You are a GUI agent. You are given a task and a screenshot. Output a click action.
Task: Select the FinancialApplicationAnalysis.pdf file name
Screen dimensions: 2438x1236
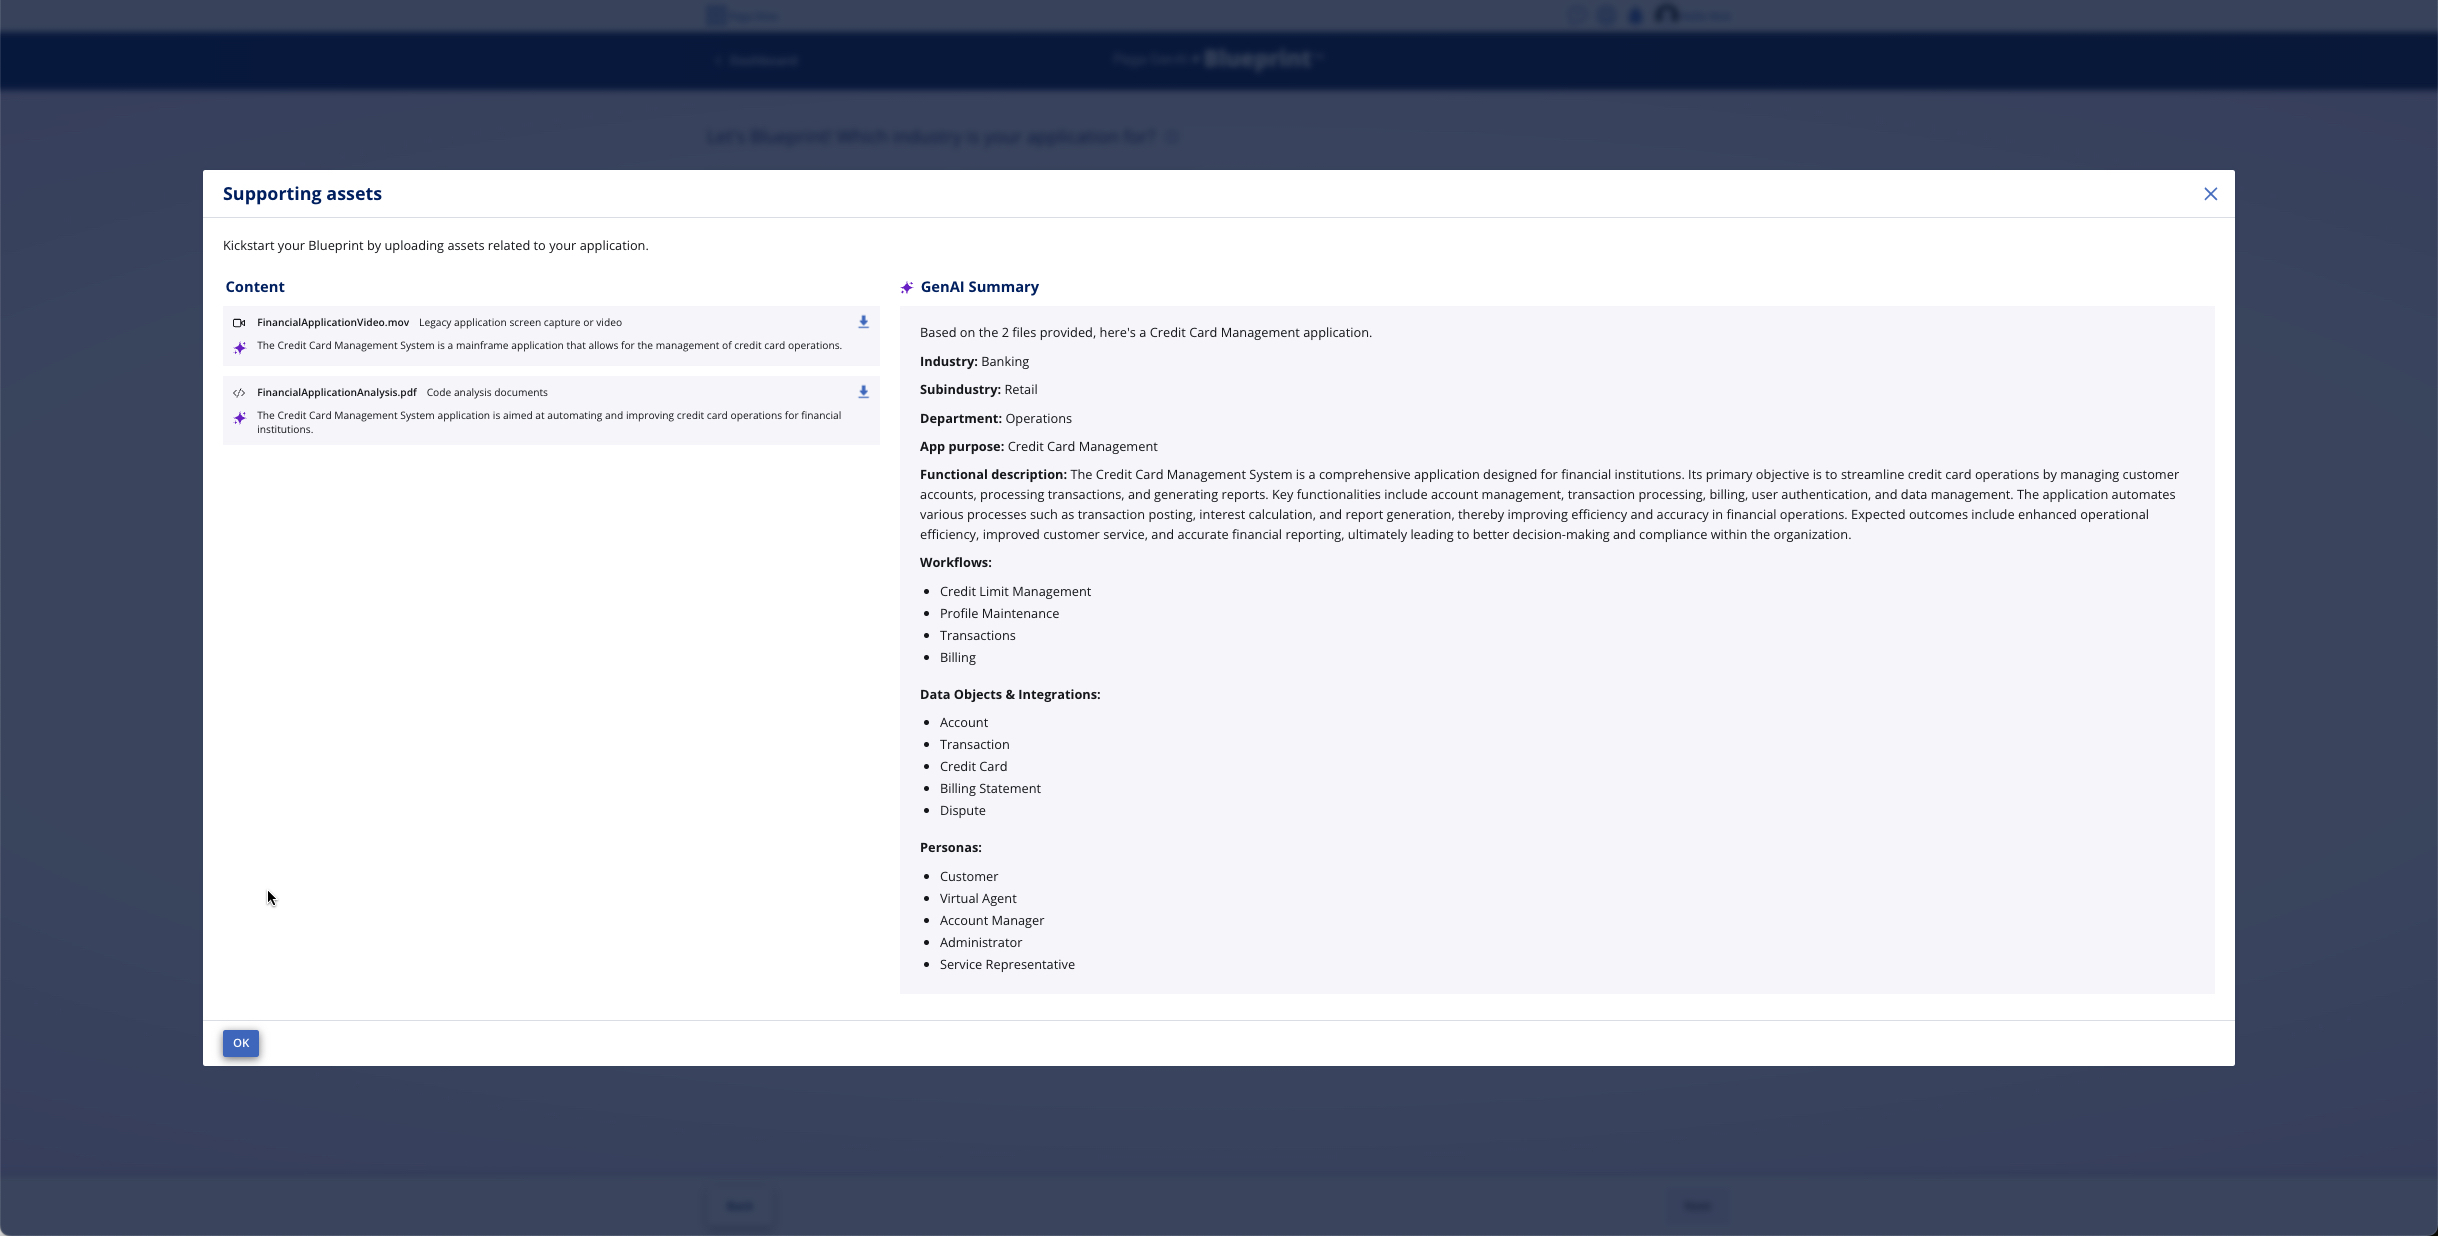tap(336, 392)
